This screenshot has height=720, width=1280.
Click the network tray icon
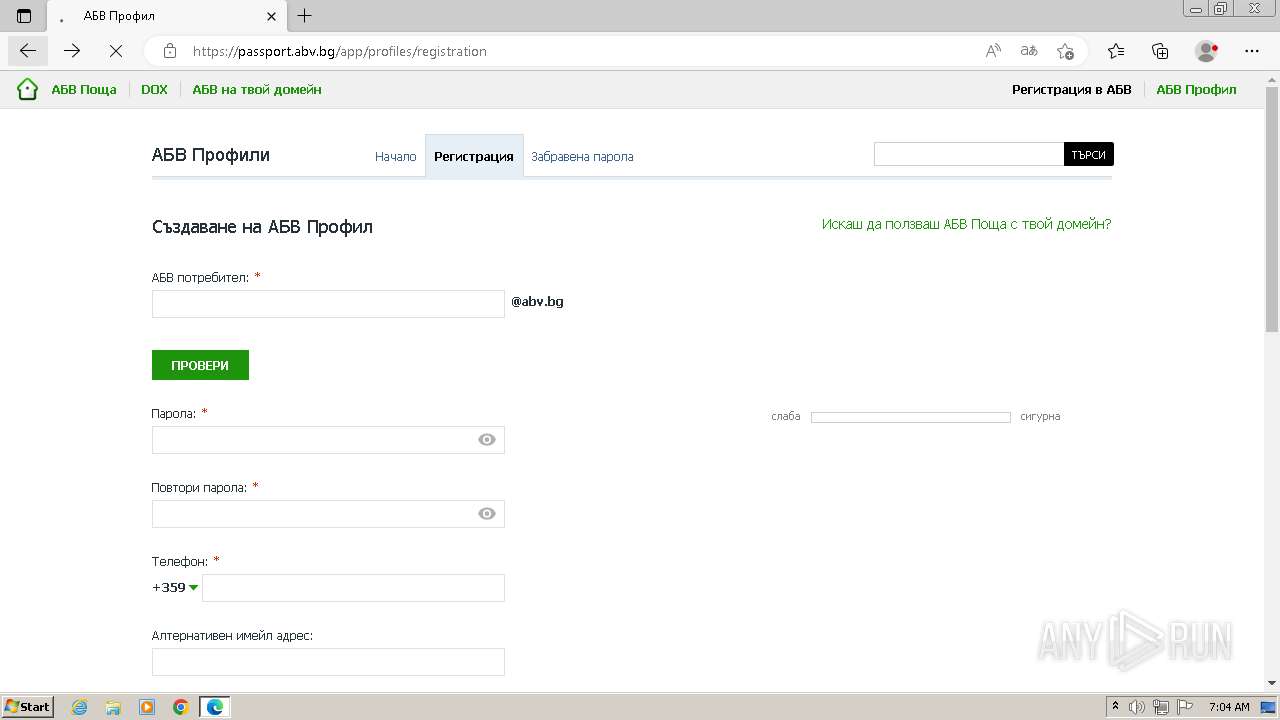(1161, 707)
